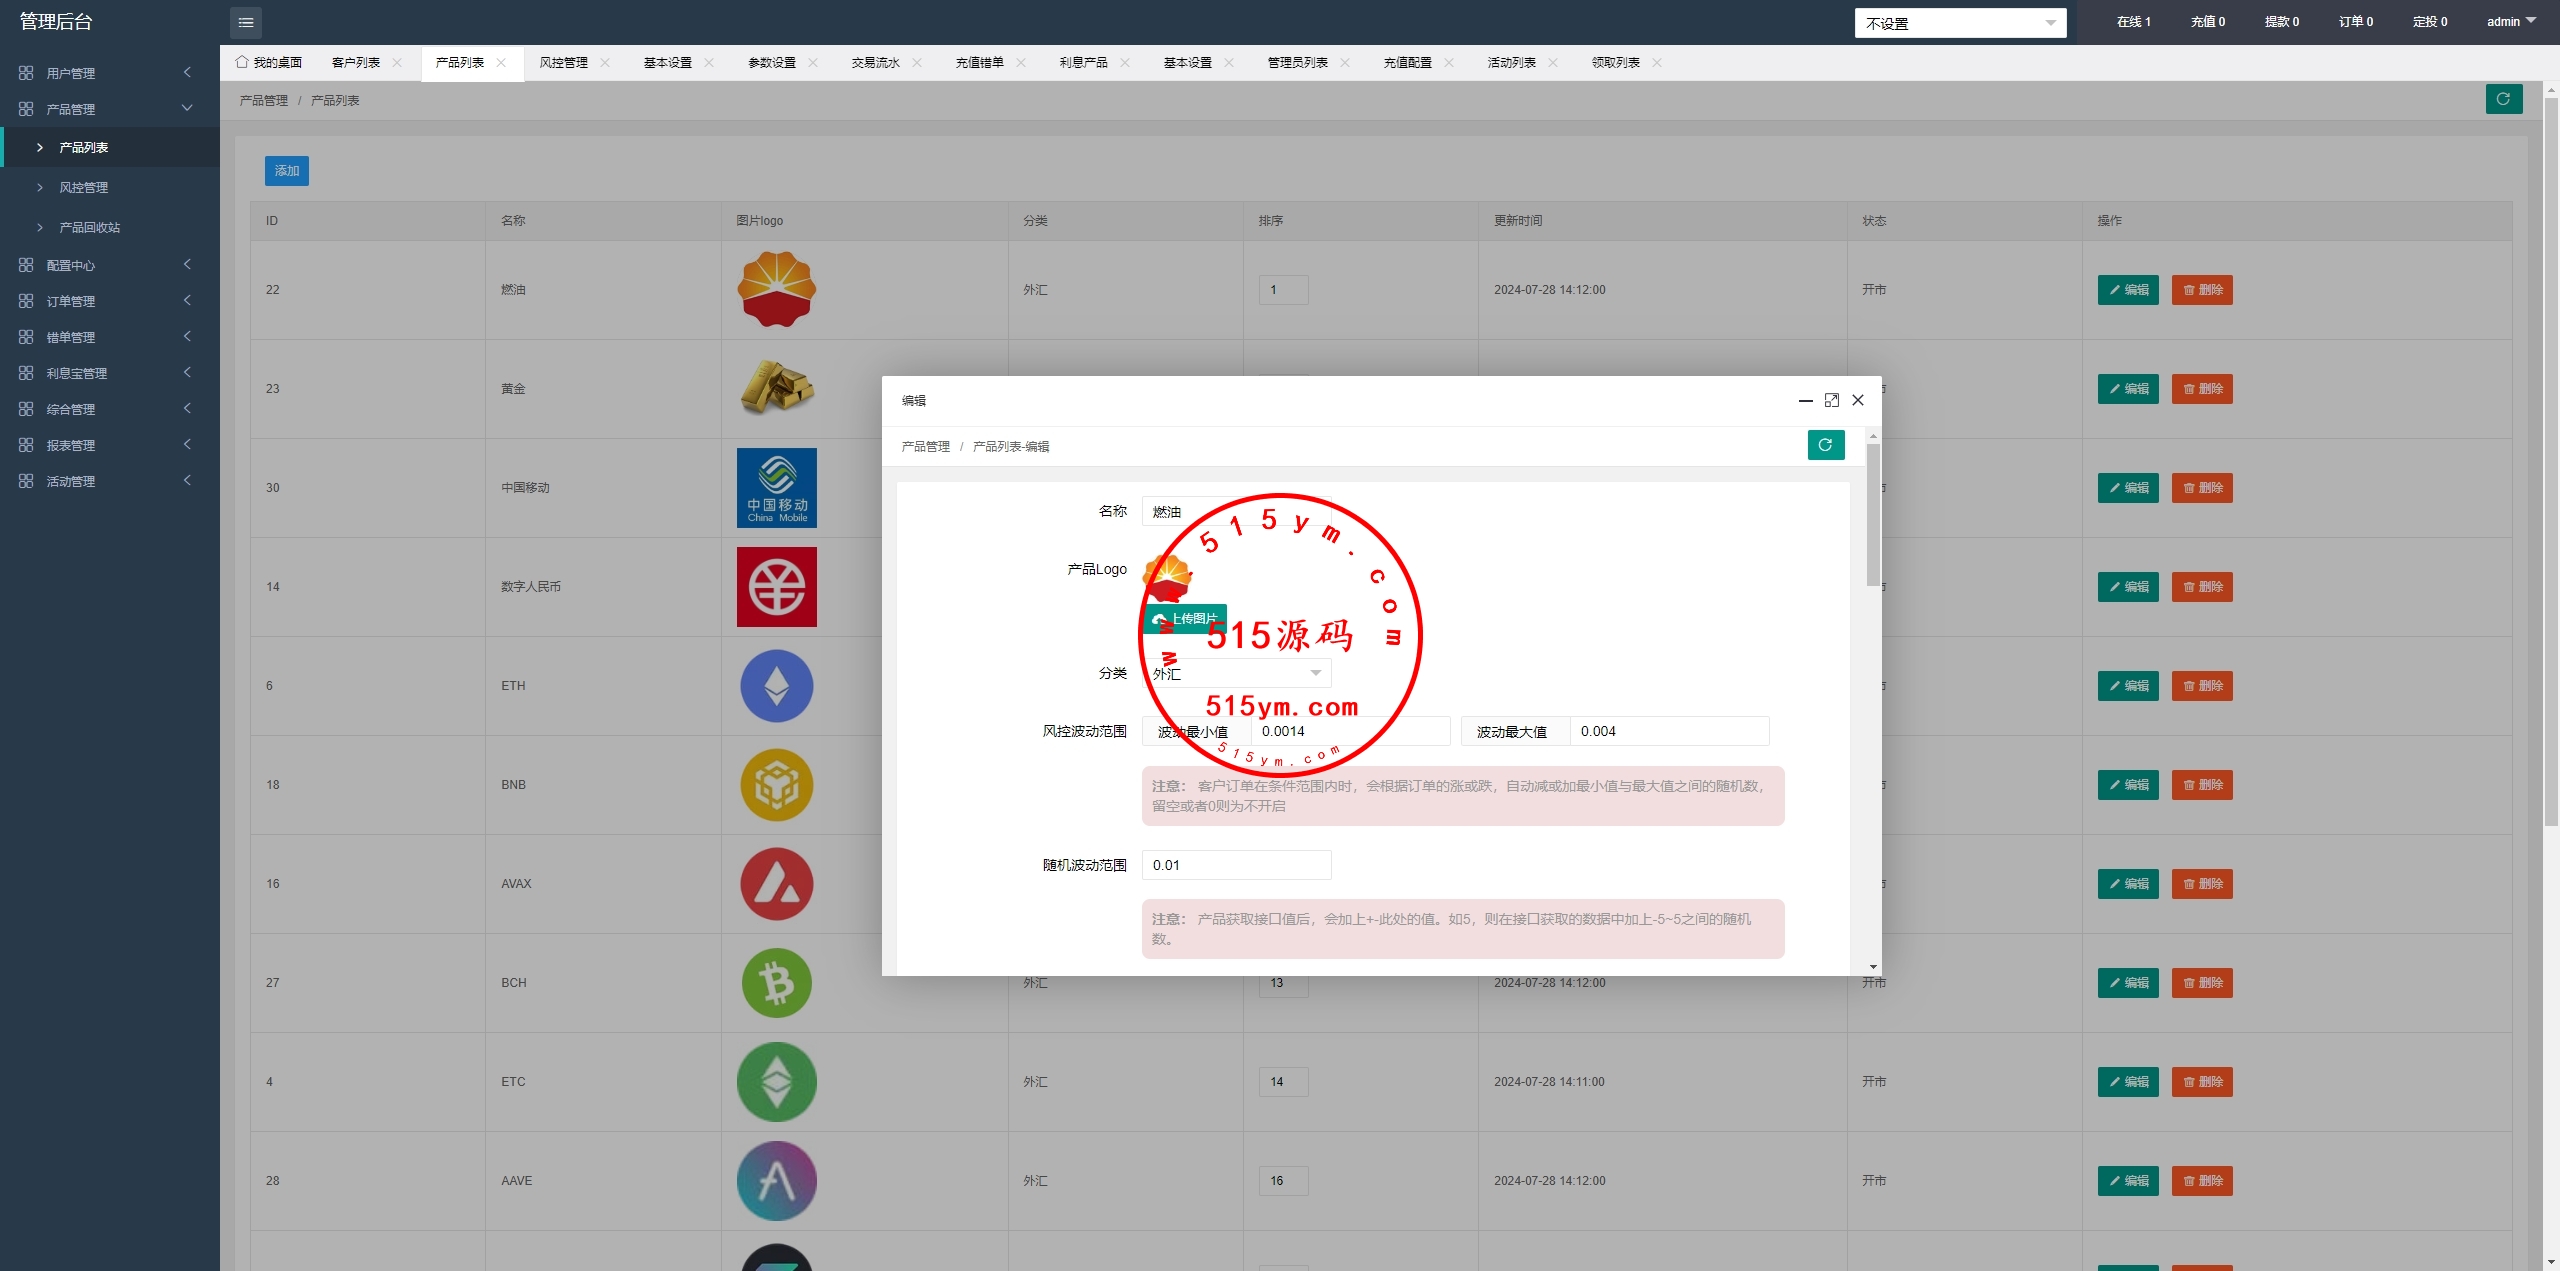This screenshot has width=2560, height=1271.
Task: Click the hamburger menu toggle icon
Action: coord(245,22)
